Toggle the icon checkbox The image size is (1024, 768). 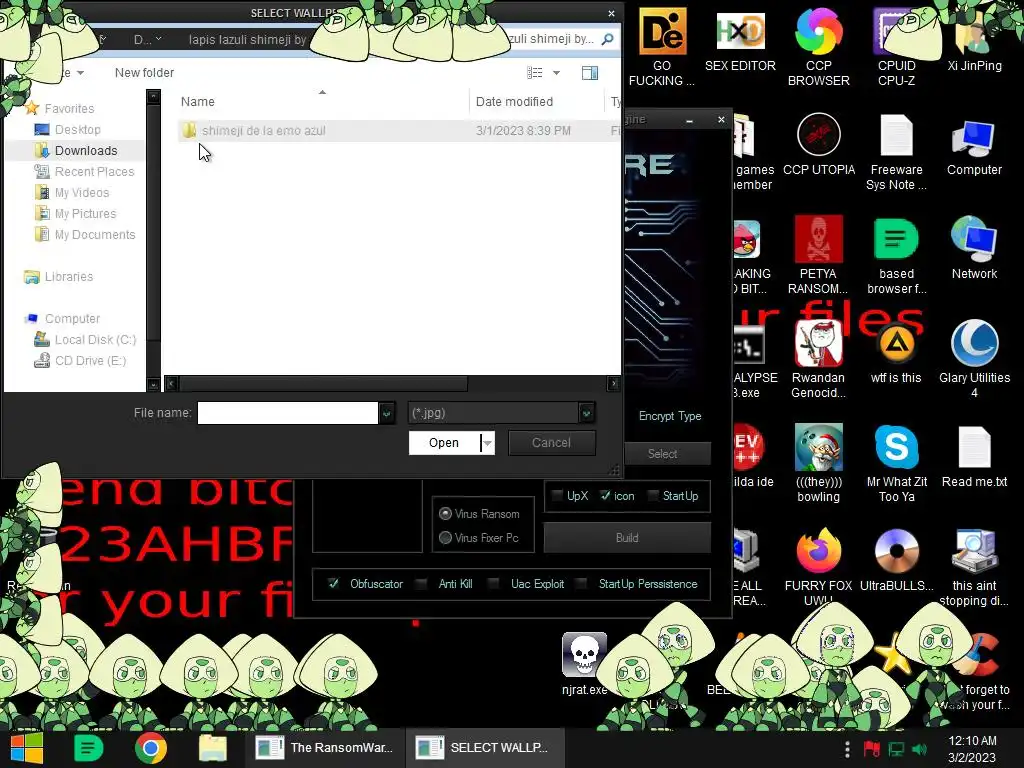coord(605,496)
